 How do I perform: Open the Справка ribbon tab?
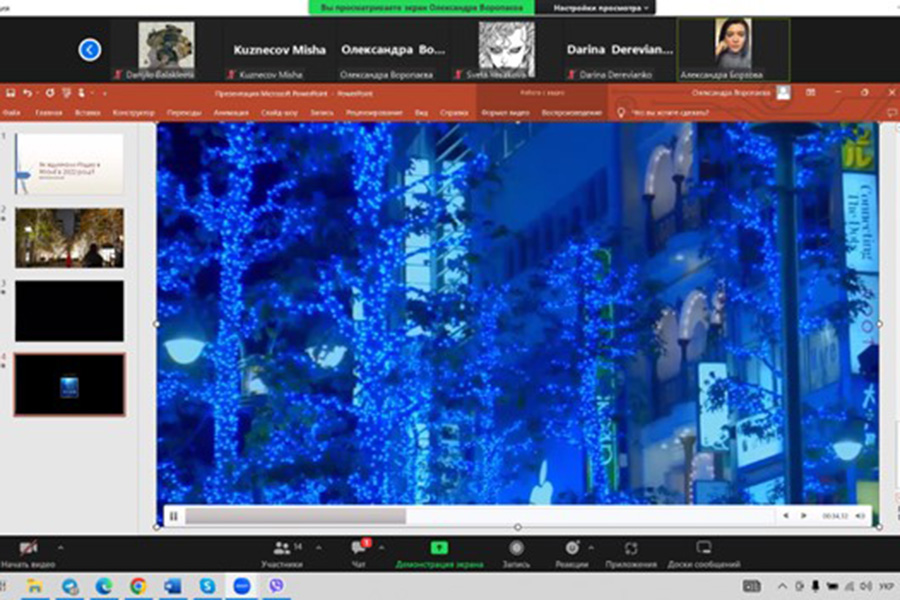(x=454, y=113)
